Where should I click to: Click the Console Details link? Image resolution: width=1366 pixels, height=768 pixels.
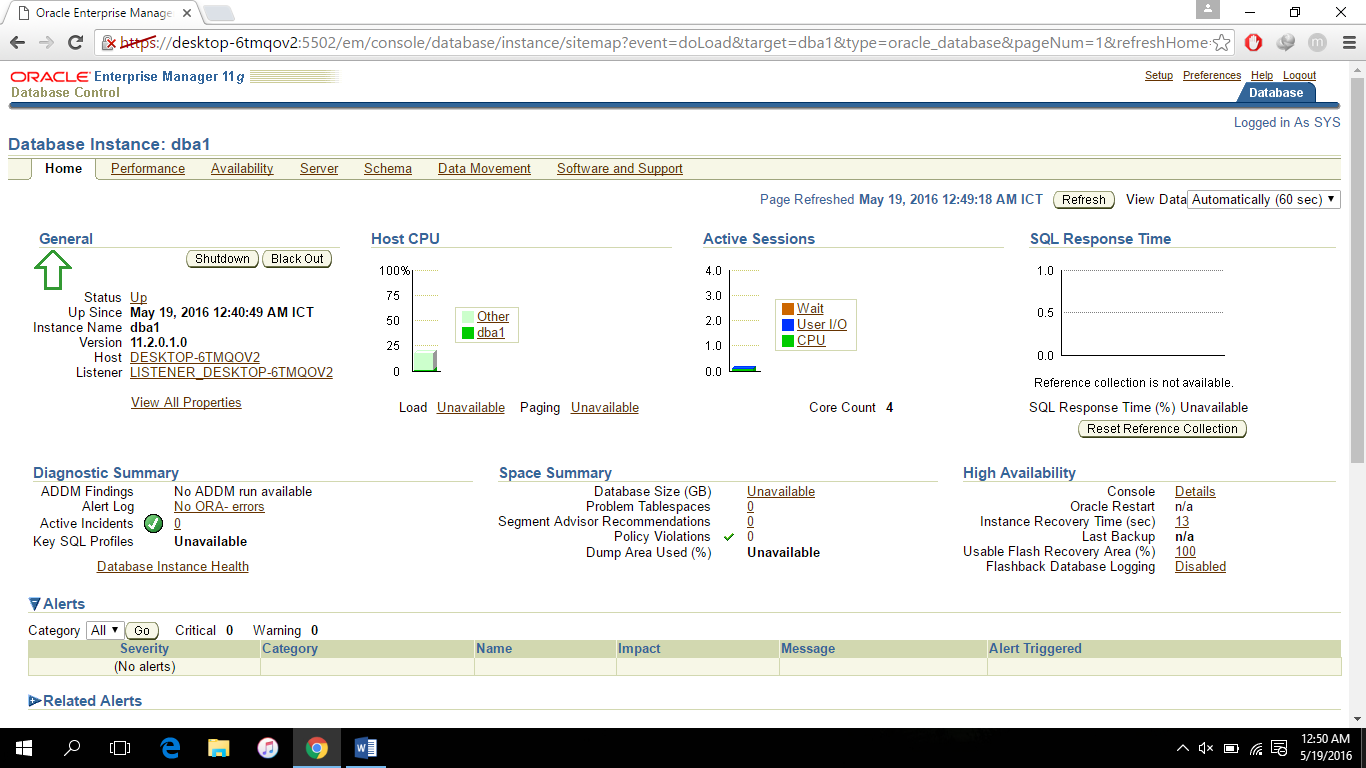tap(1195, 492)
